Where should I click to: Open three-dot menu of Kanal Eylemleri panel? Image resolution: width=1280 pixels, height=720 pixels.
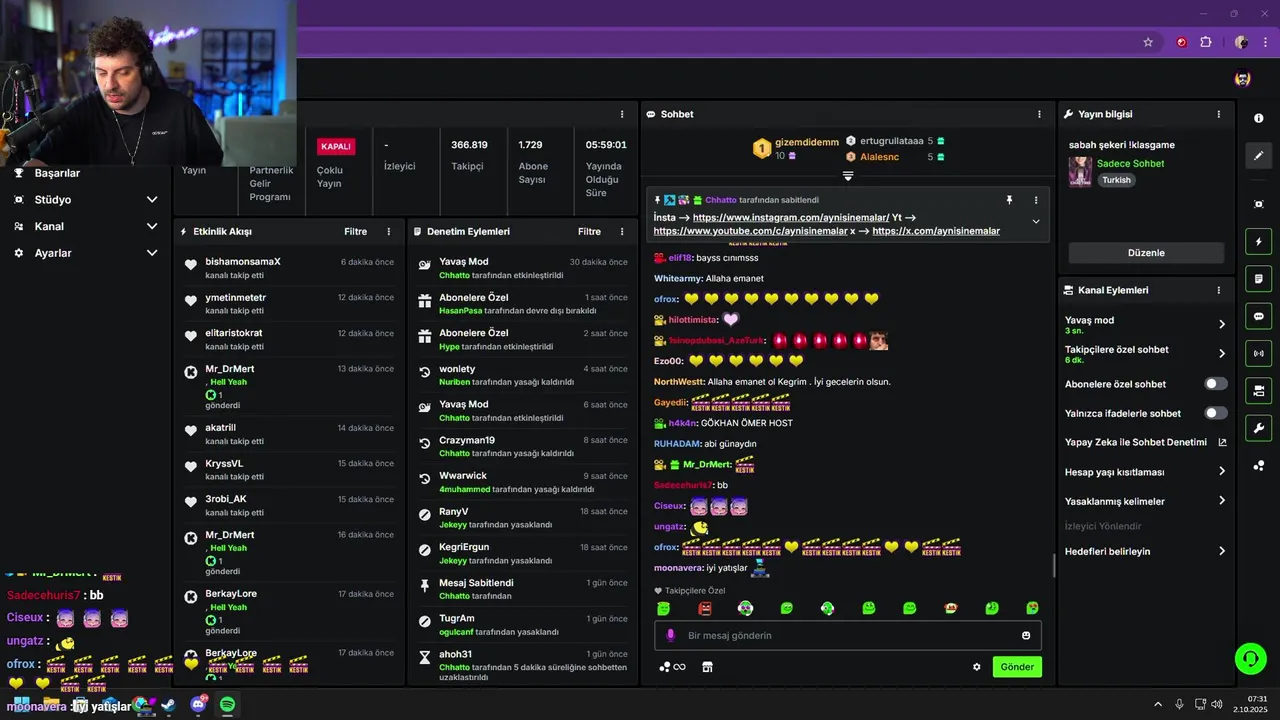1218,290
